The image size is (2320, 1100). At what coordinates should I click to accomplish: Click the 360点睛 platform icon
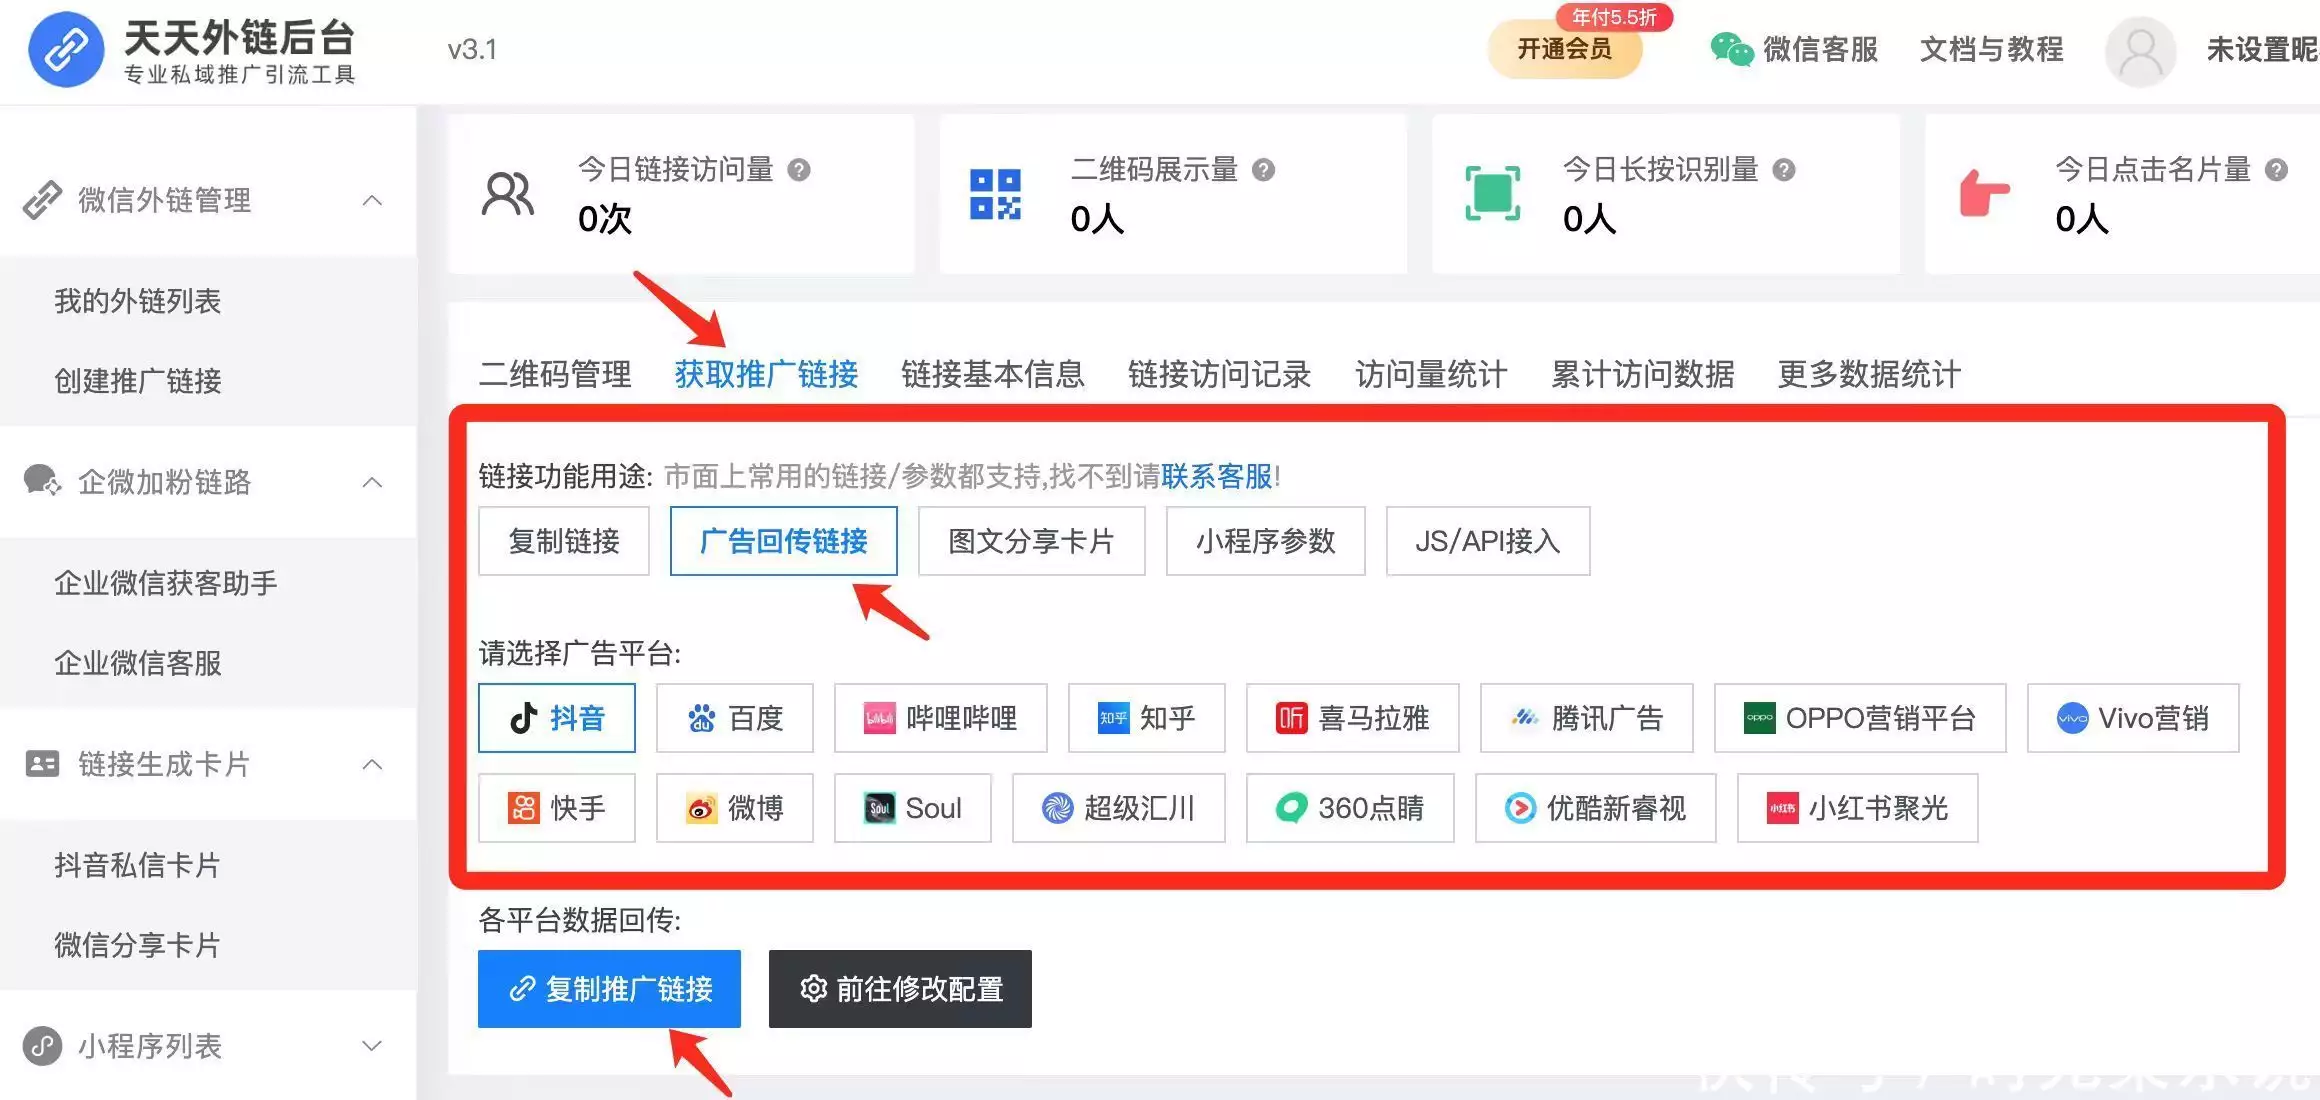(1350, 808)
